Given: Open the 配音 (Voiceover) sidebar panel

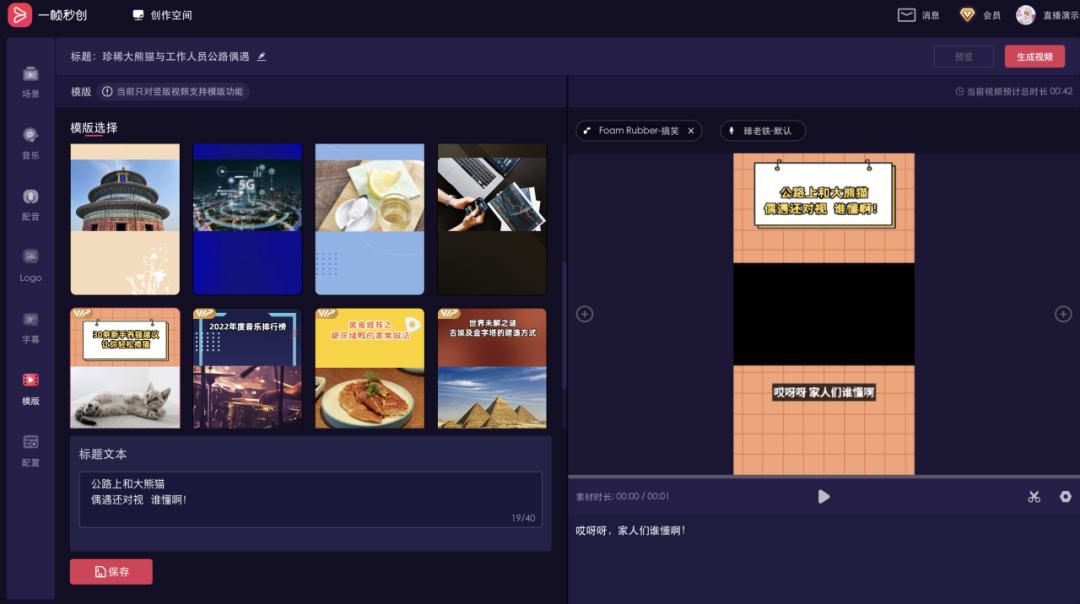Looking at the screenshot, I should [x=30, y=203].
